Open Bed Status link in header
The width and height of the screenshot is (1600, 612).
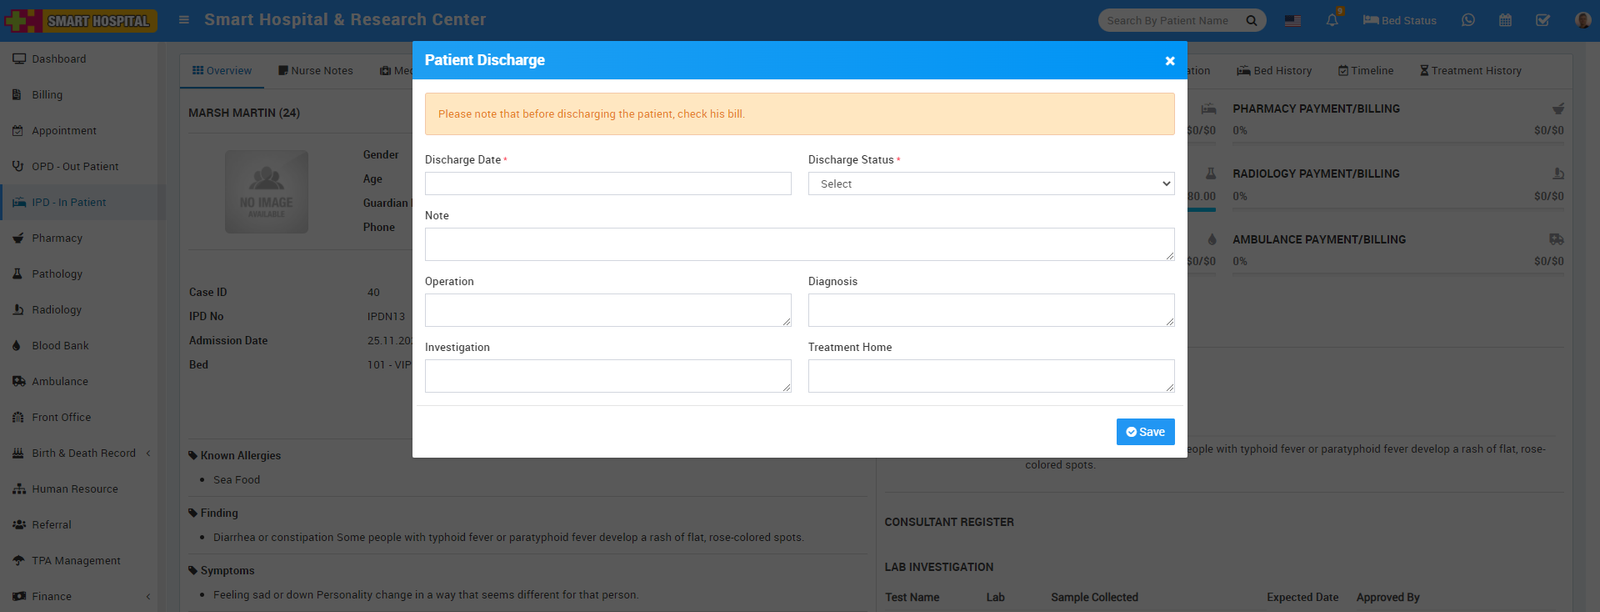coord(1399,20)
